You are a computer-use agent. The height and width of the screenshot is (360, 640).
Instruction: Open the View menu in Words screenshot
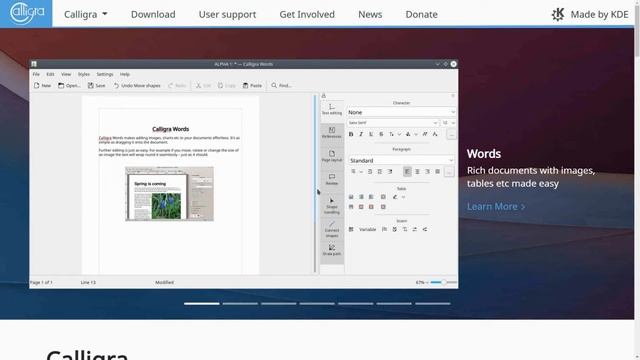click(x=66, y=74)
